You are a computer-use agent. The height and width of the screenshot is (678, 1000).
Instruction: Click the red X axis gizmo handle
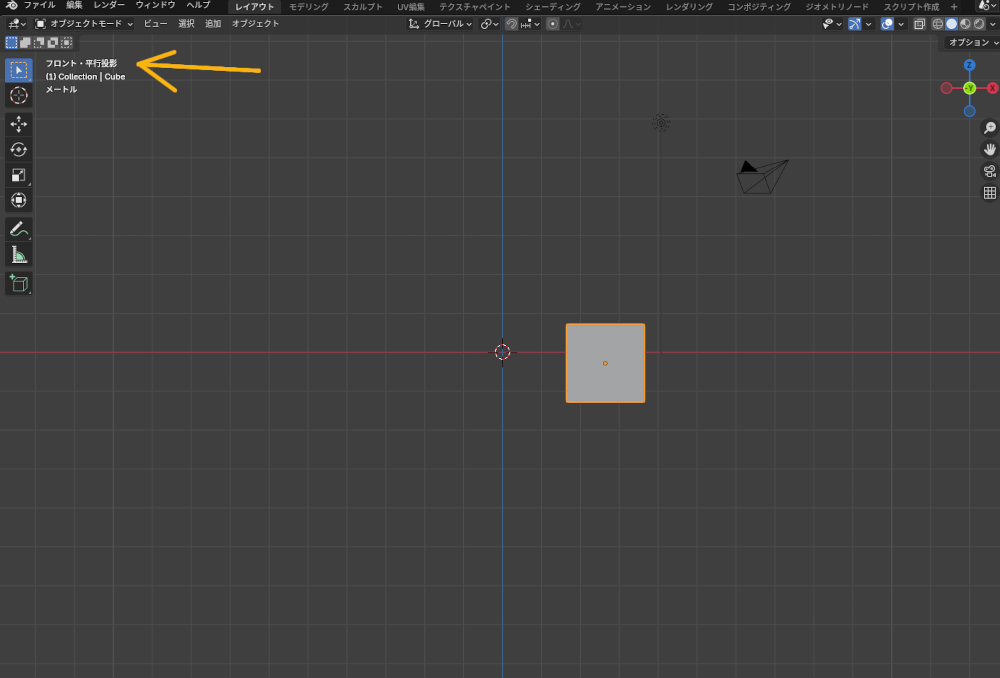[x=992, y=88]
